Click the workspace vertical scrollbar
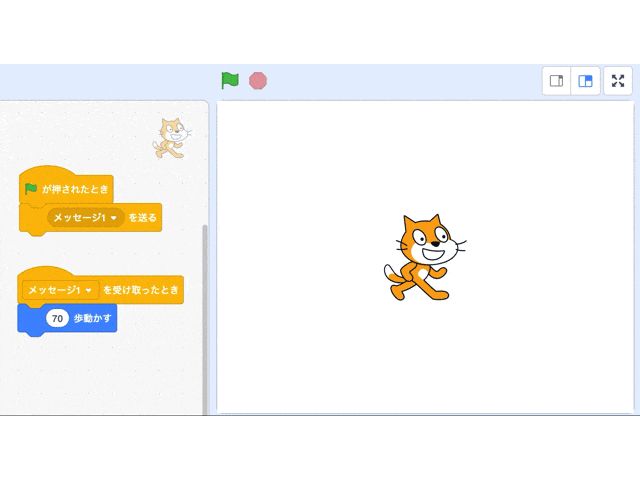The width and height of the screenshot is (640, 480). (x=205, y=320)
